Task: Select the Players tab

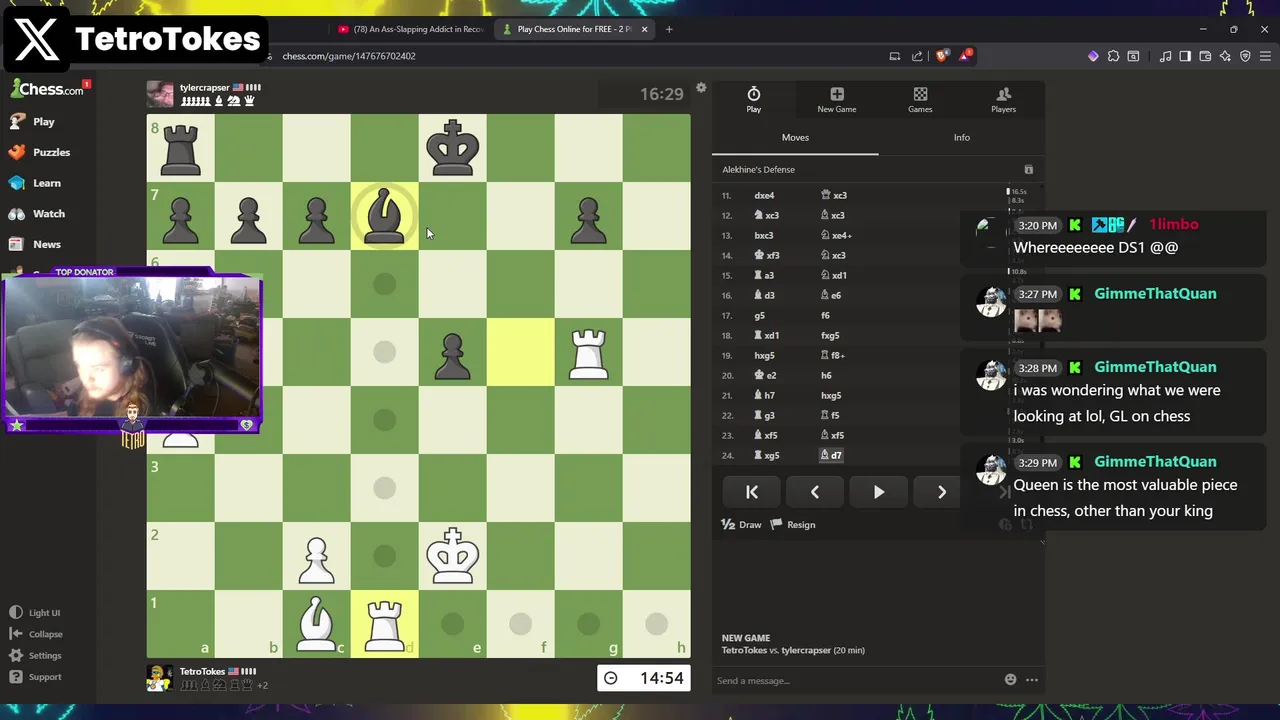Action: (x=1003, y=100)
